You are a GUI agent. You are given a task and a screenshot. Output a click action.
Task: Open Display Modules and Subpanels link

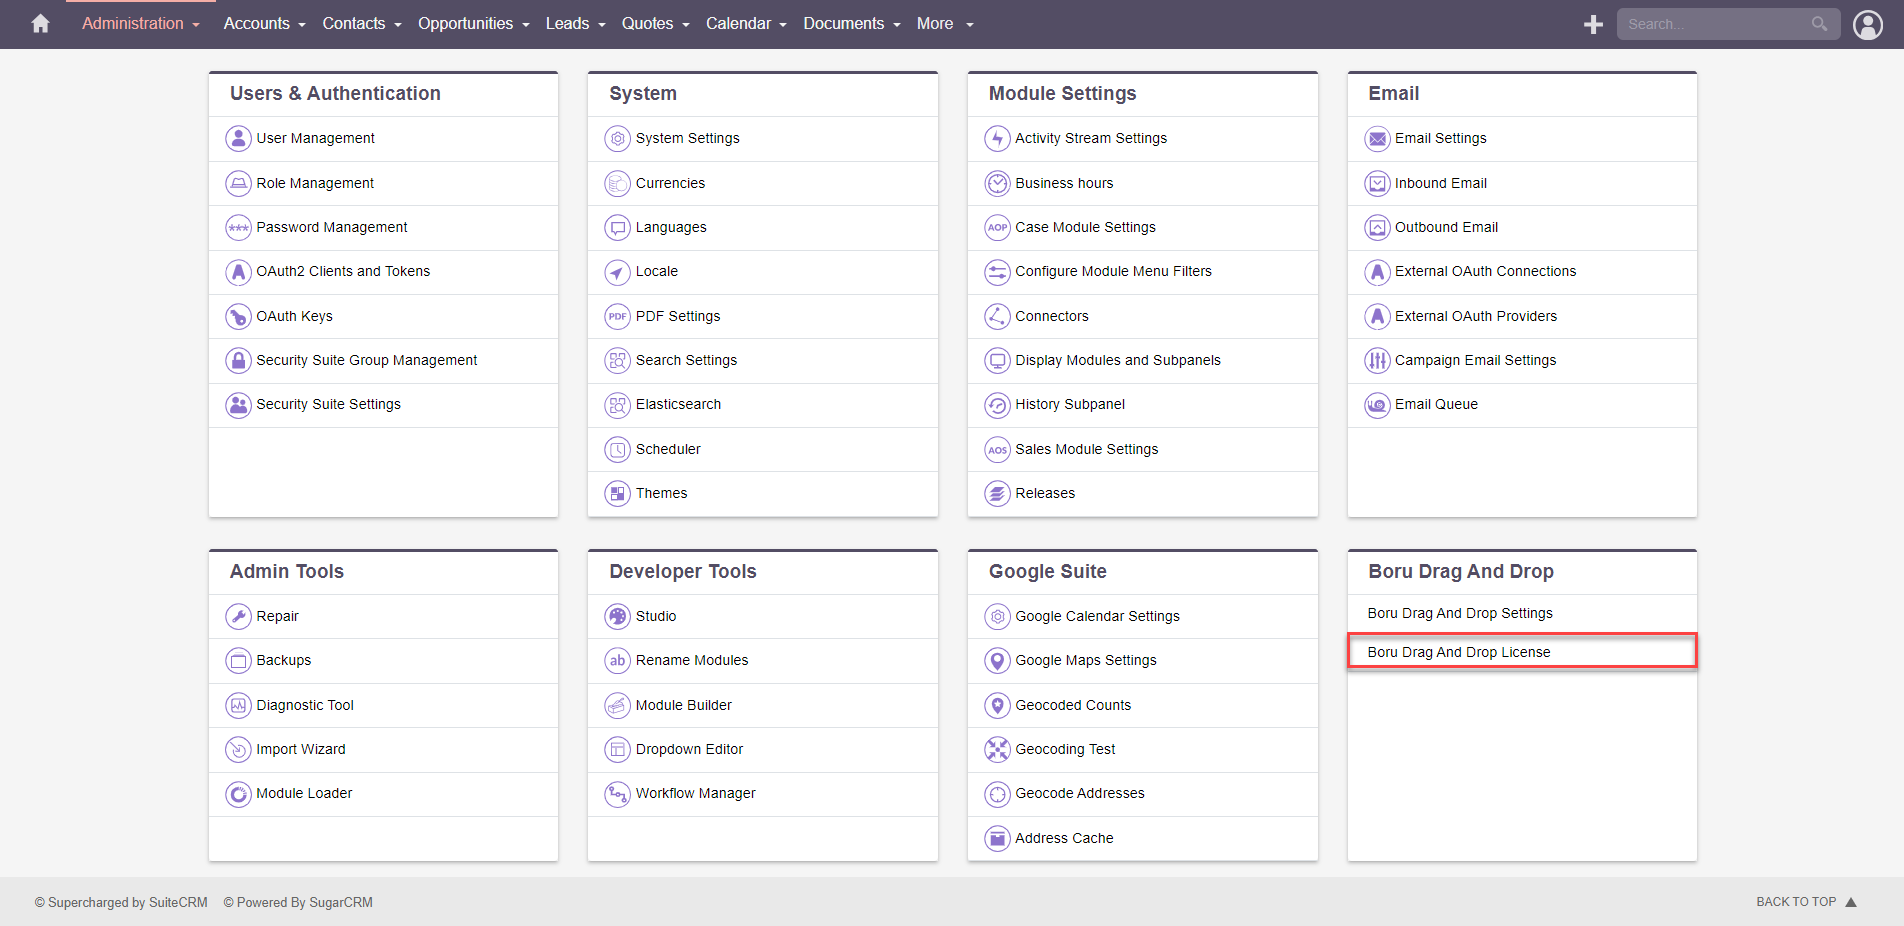point(1118,360)
